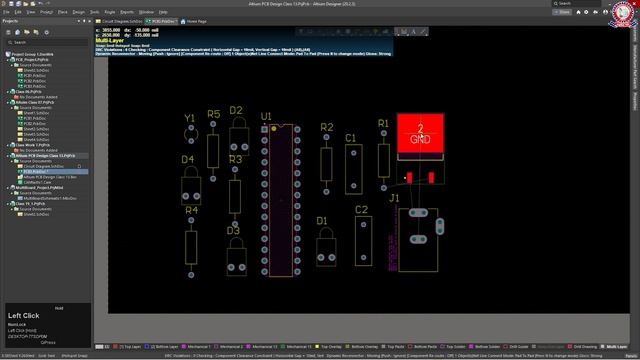Click the fourth Projects panel toolbar icon
The width and height of the screenshot is (640, 360).
click(x=36, y=32)
